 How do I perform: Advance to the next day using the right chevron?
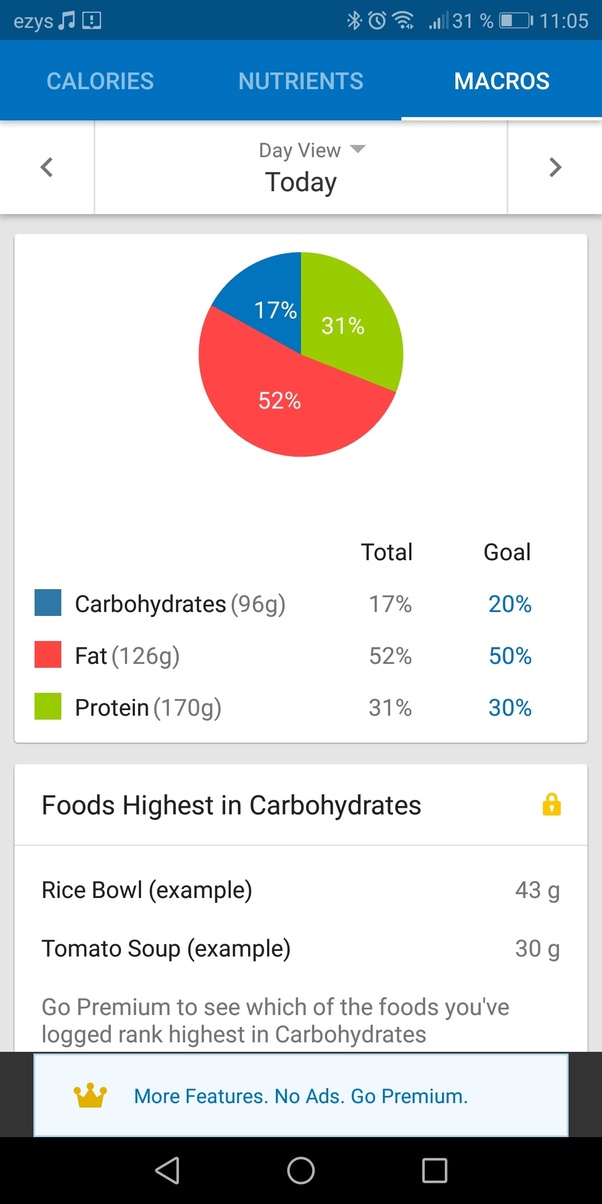coord(556,167)
